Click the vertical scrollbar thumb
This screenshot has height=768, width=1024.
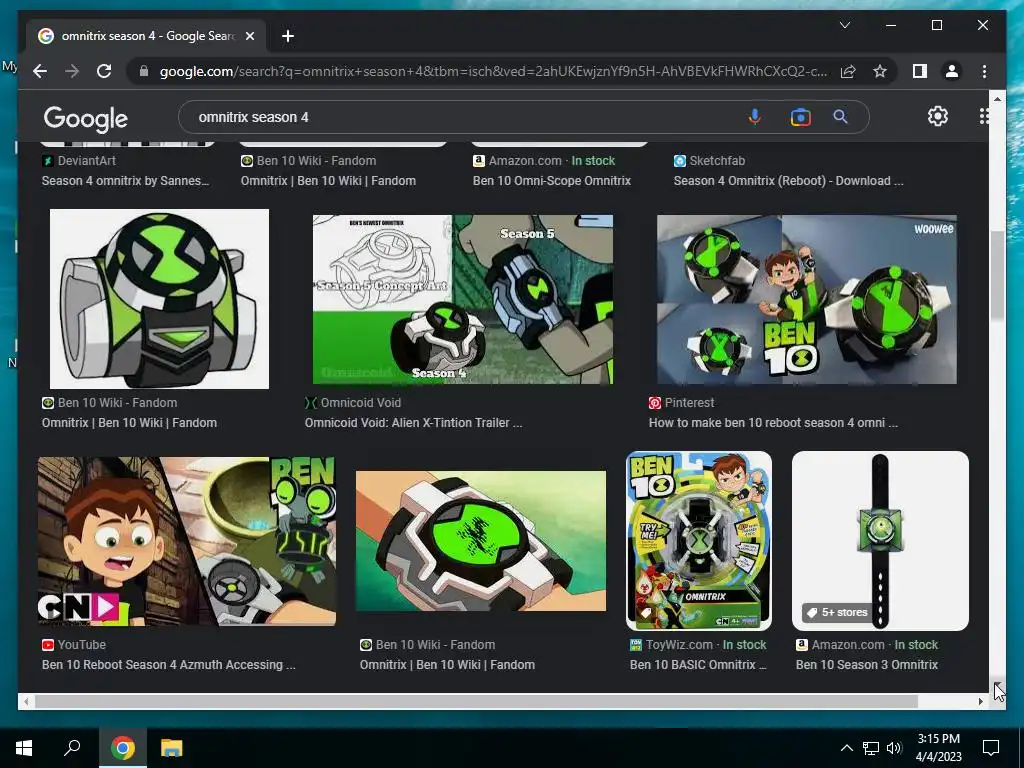click(x=997, y=276)
